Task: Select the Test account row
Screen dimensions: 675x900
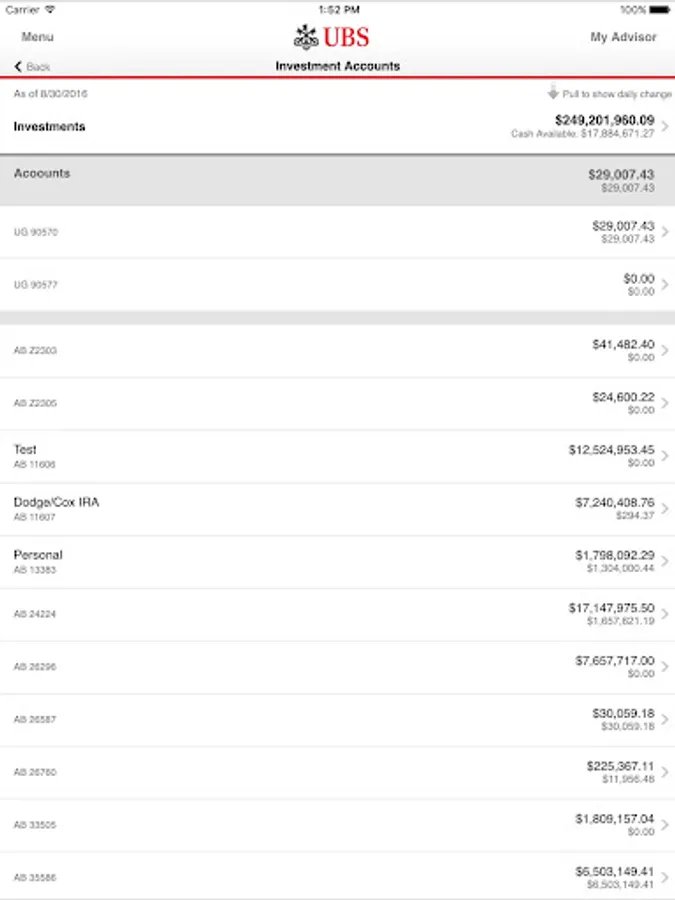Action: (x=338, y=456)
